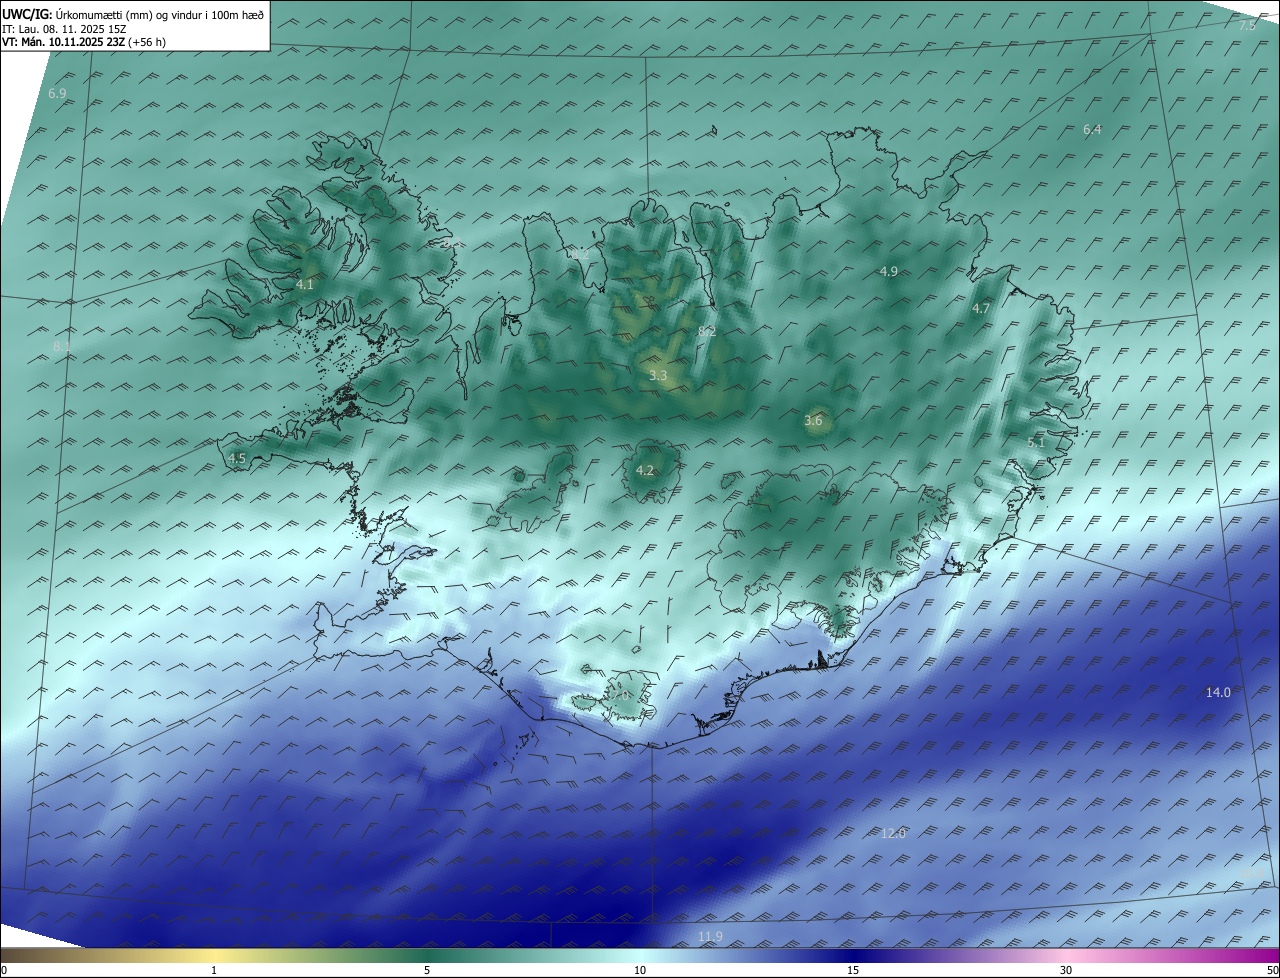Click the initial time line "IT: Lau. 08. 11. 2025 15Z"
The width and height of the screenshot is (1280, 978).
65,29
